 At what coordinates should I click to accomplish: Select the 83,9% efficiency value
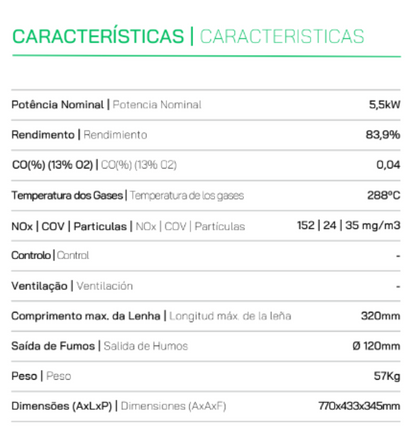[383, 135]
